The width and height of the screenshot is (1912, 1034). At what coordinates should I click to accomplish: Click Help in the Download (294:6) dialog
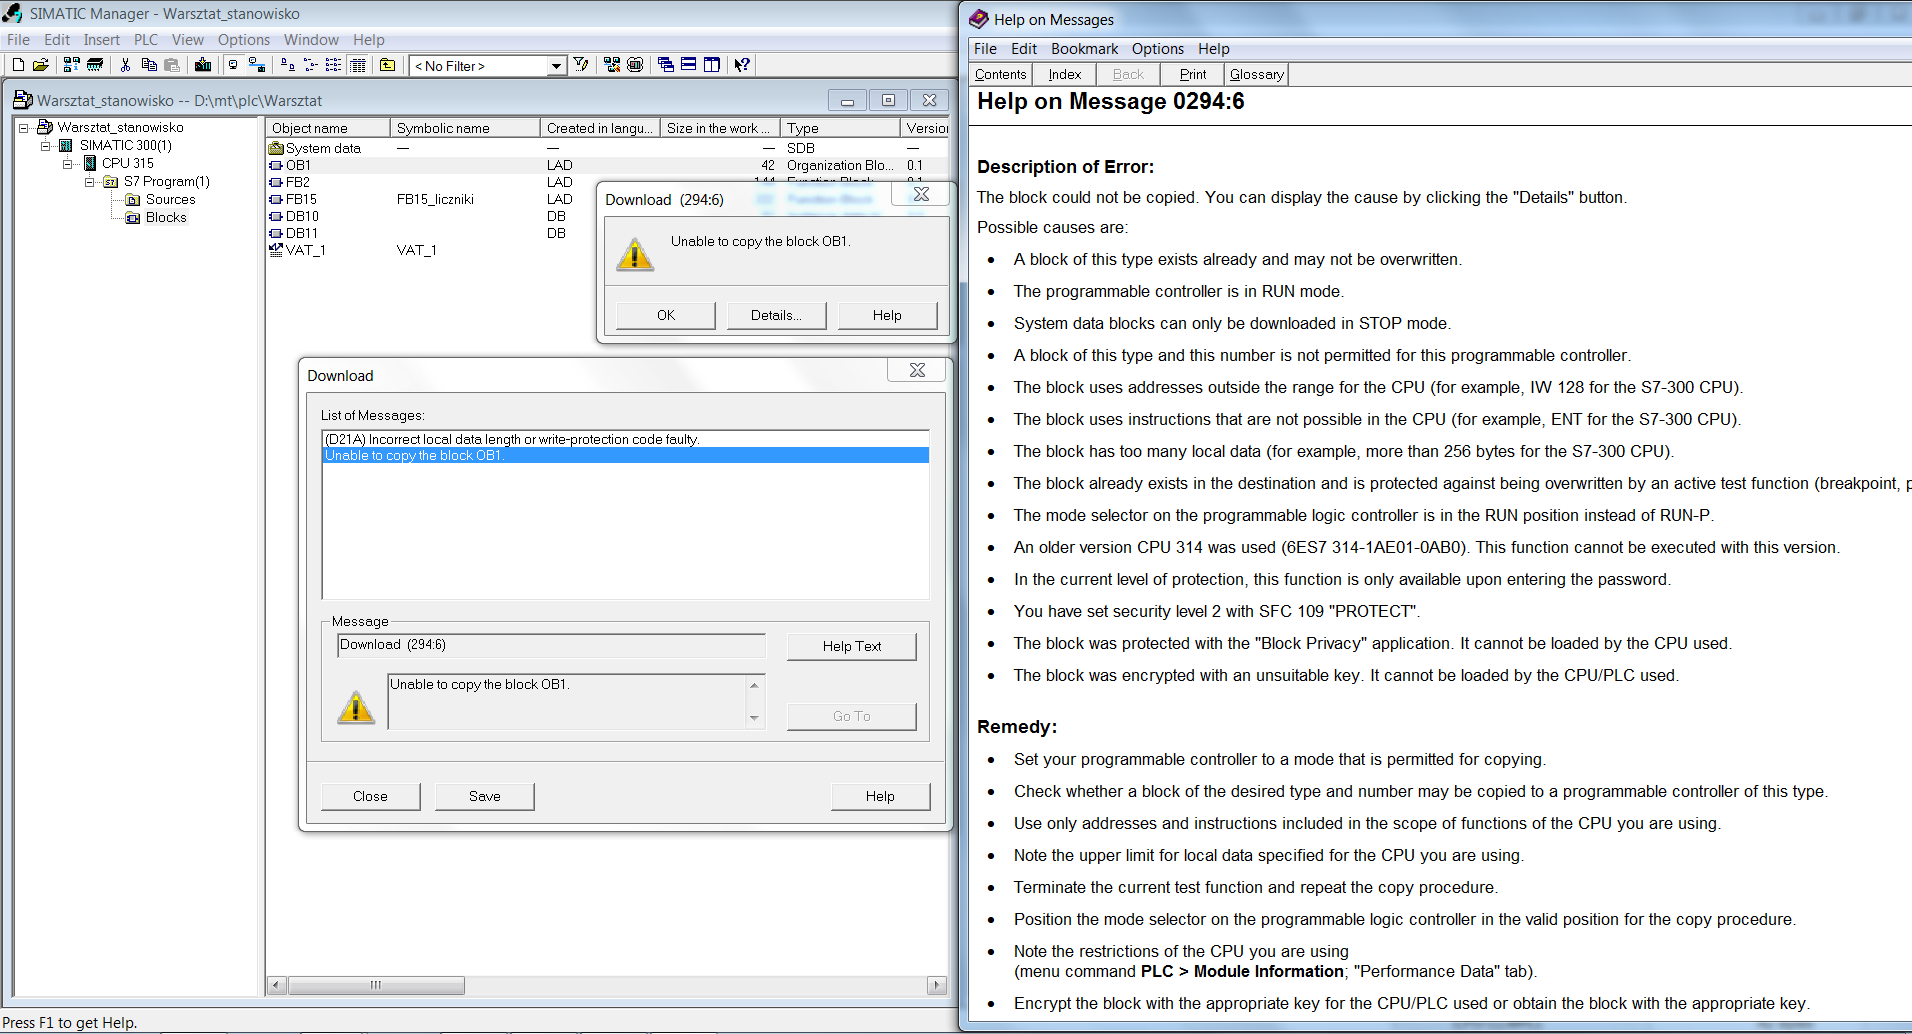(887, 315)
